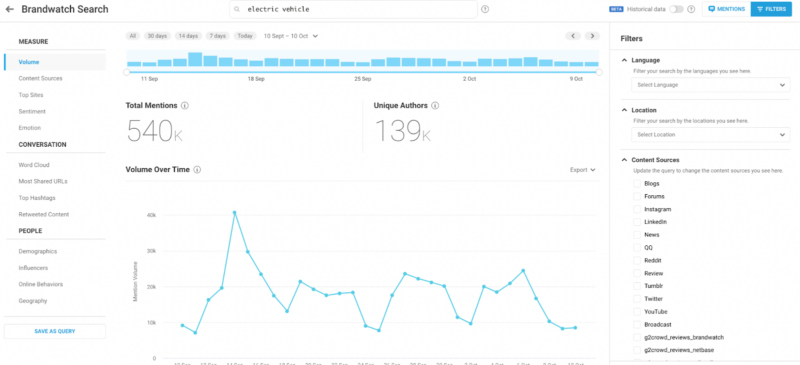
Task: Check the Tumblr content source
Action: point(637,286)
